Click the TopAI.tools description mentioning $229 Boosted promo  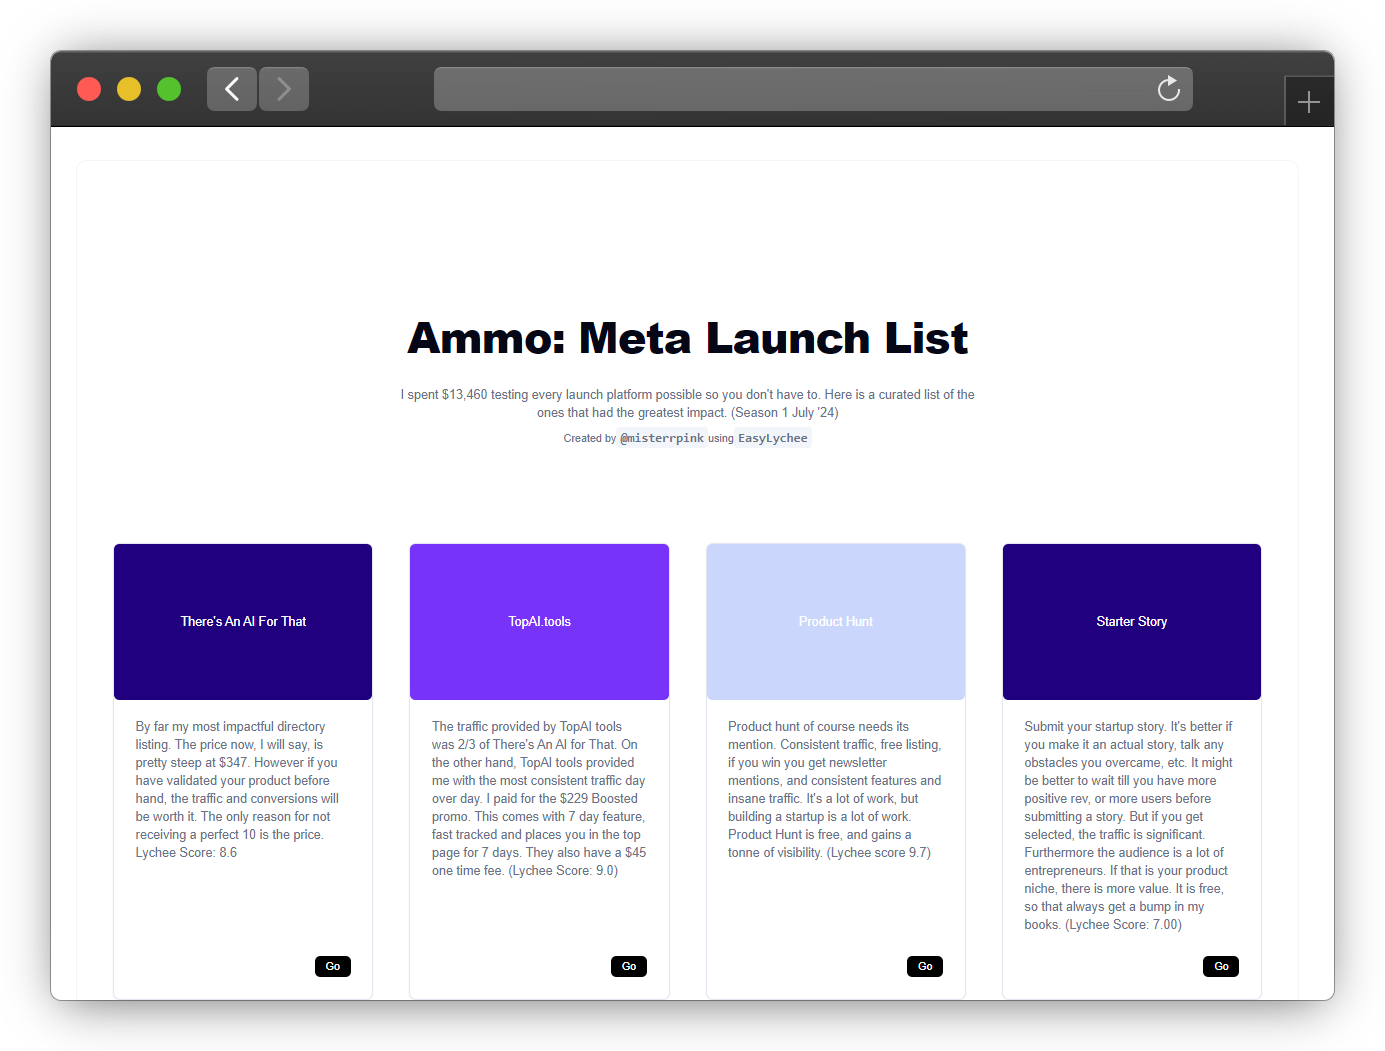pyautogui.click(x=539, y=799)
